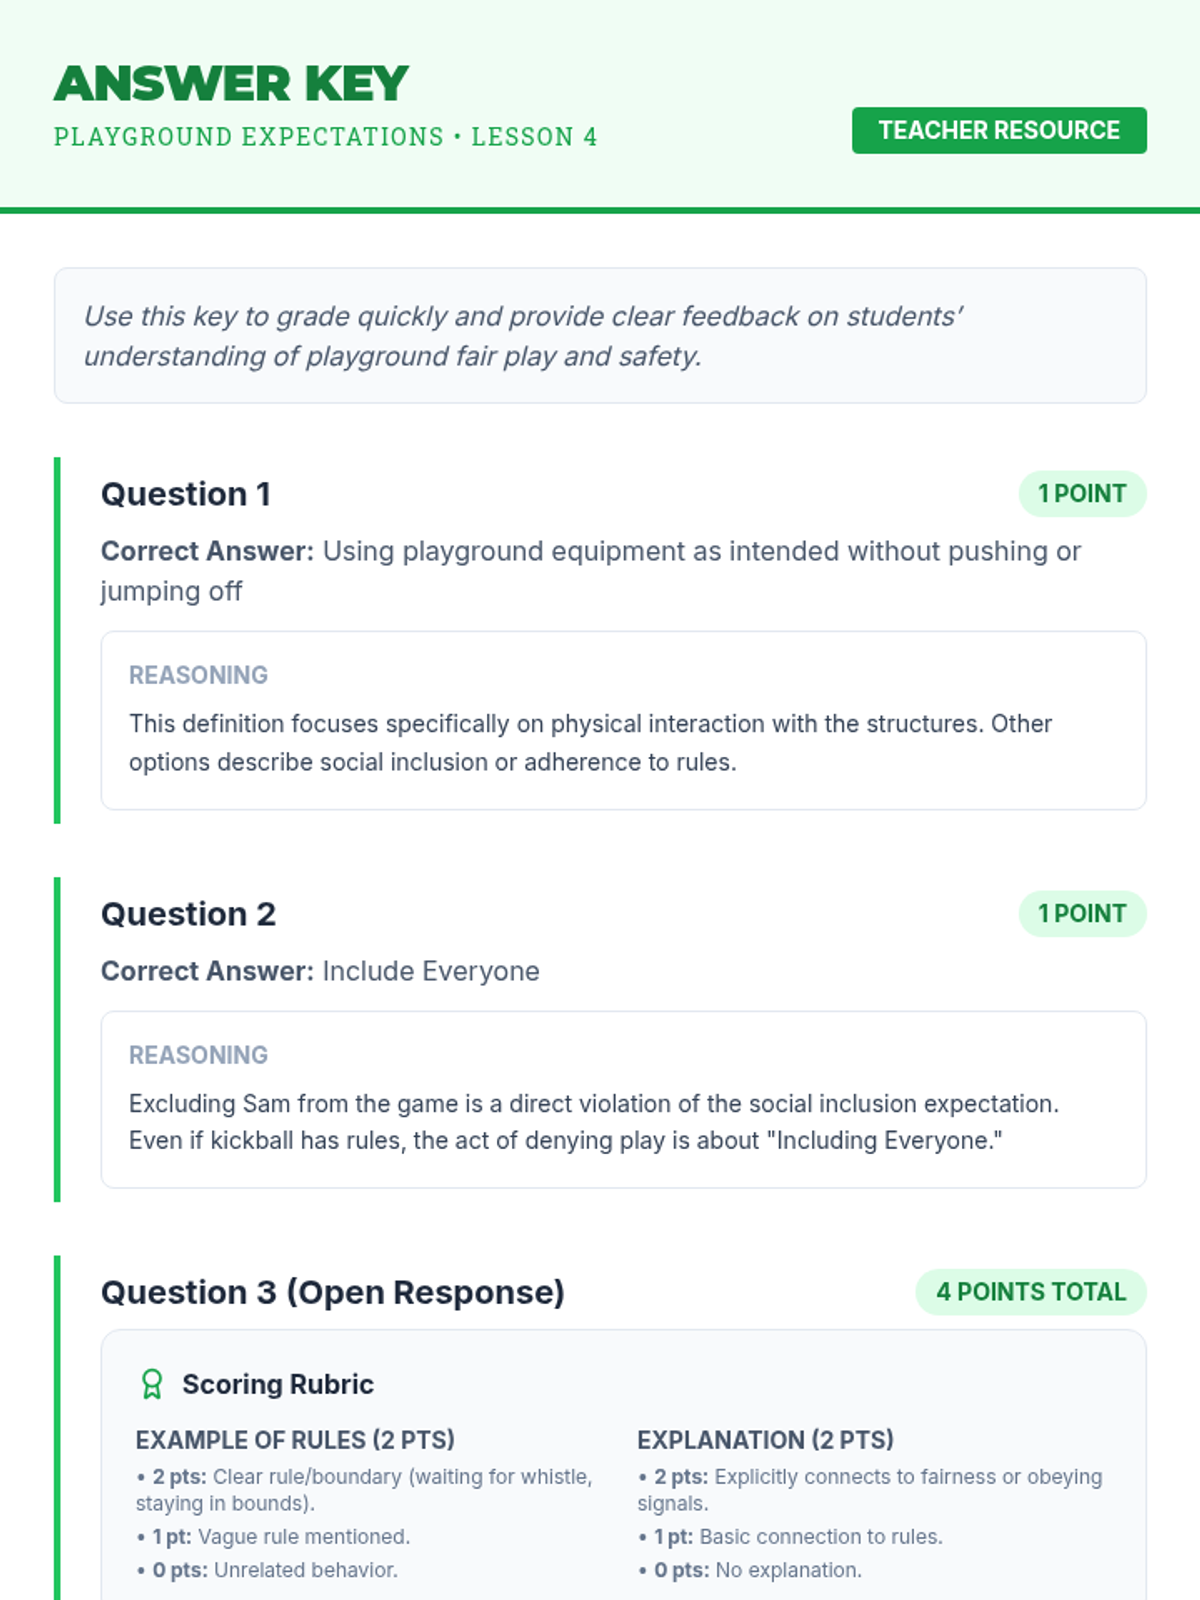This screenshot has height=1600, width=1200.
Task: Click the Answer Key title
Action: tap(231, 84)
